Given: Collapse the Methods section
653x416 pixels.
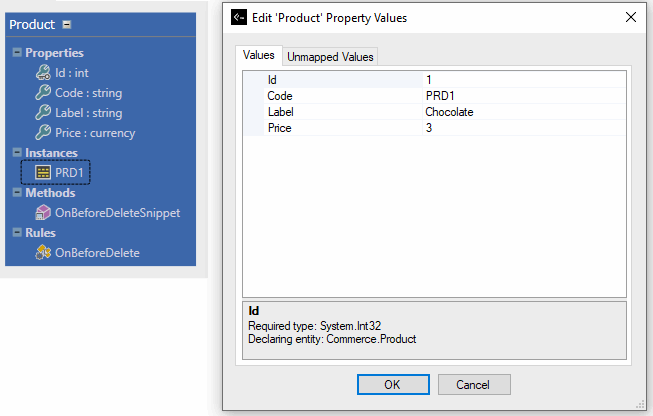Looking at the screenshot, I should [x=17, y=193].
